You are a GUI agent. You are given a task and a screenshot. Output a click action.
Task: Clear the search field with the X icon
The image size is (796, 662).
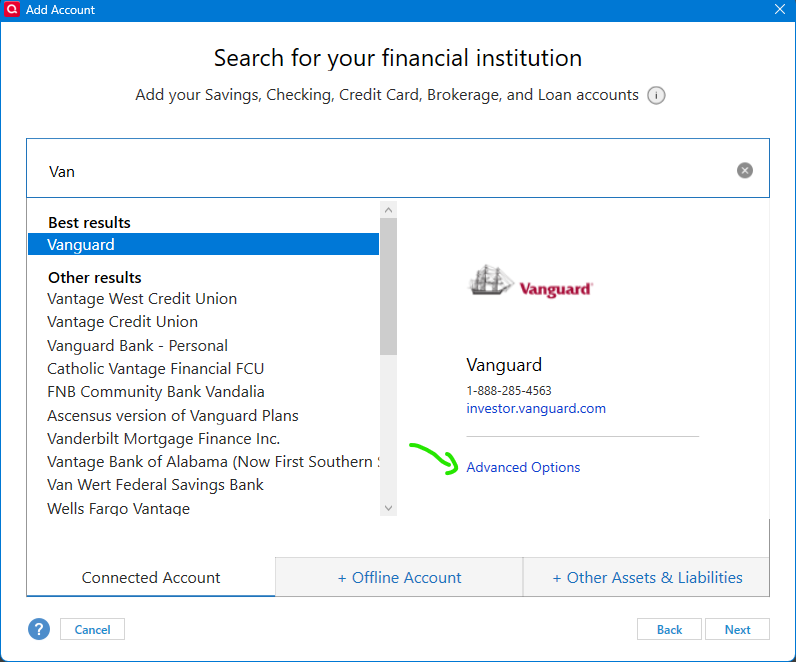click(745, 171)
